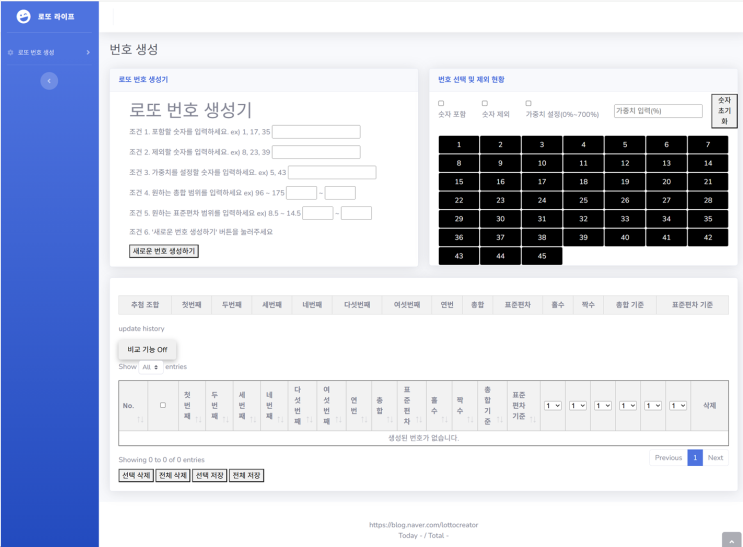
Task: Check the select-all checkbox in table header
Action: pyautogui.click(x=163, y=405)
